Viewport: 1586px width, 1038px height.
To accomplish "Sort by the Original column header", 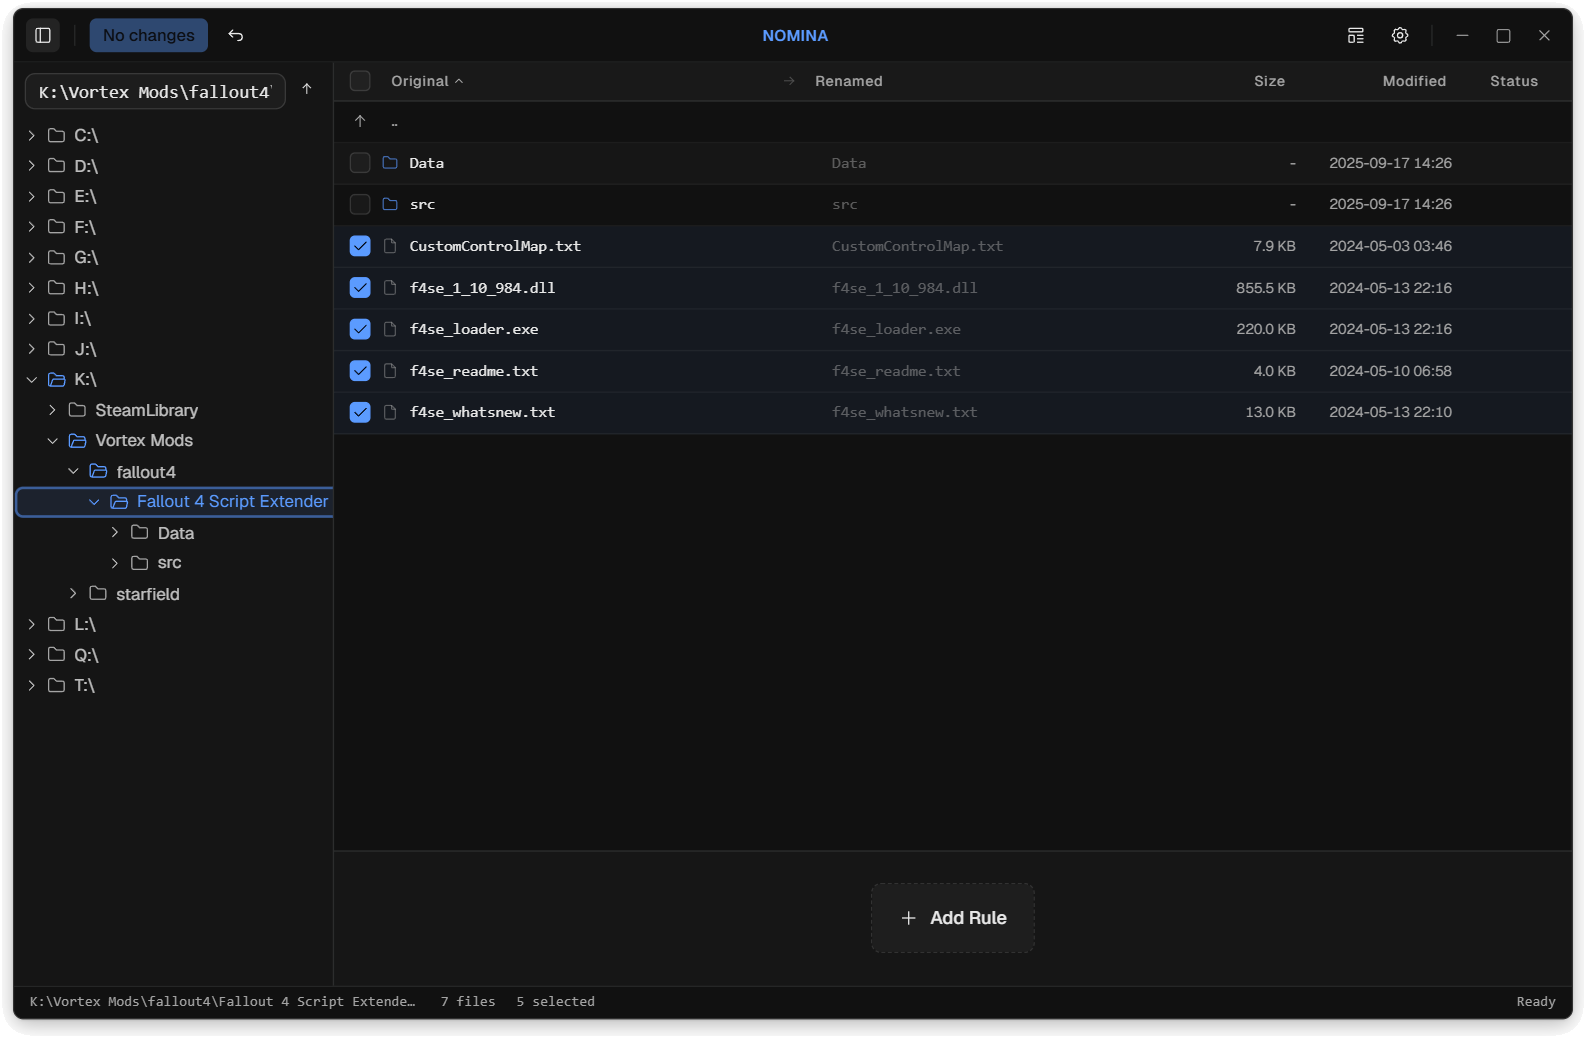I will pos(420,81).
